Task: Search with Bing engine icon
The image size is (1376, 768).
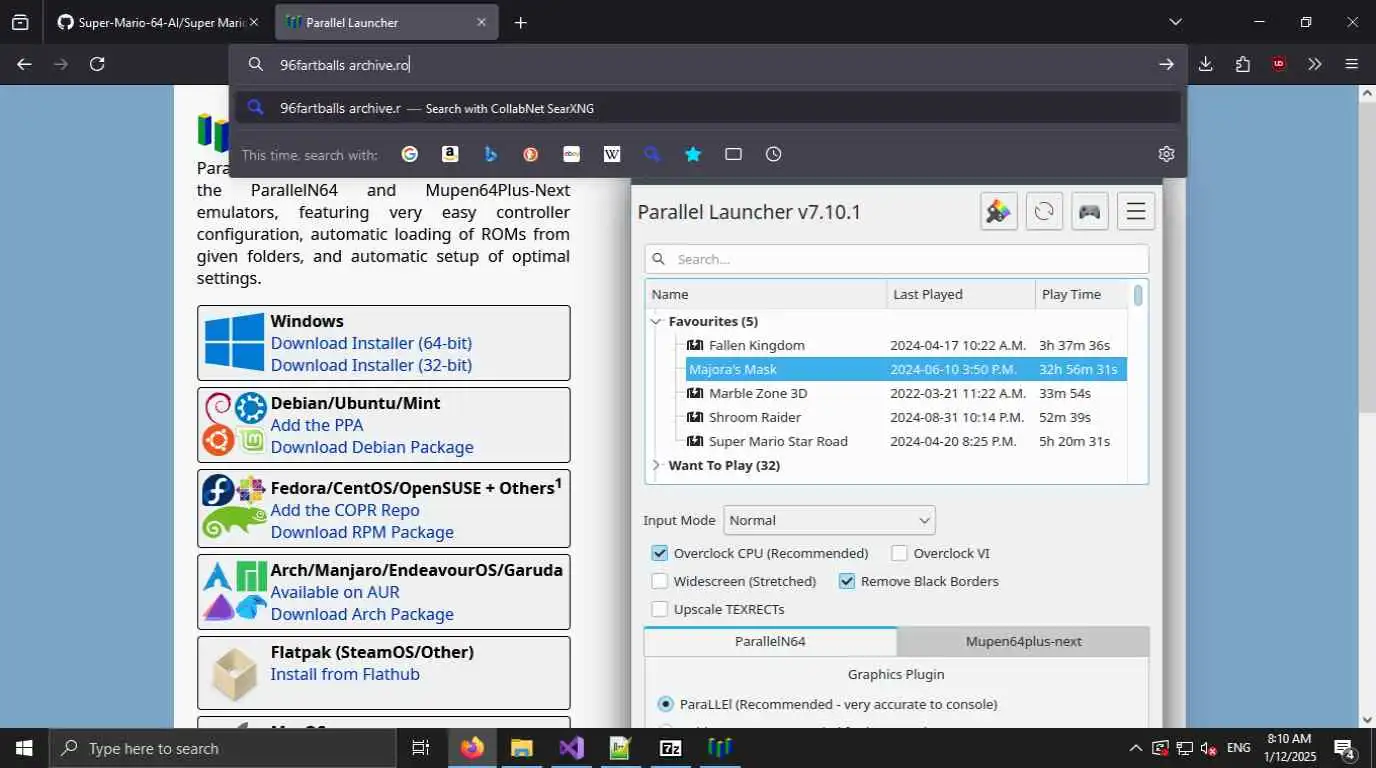Action: coord(491,154)
